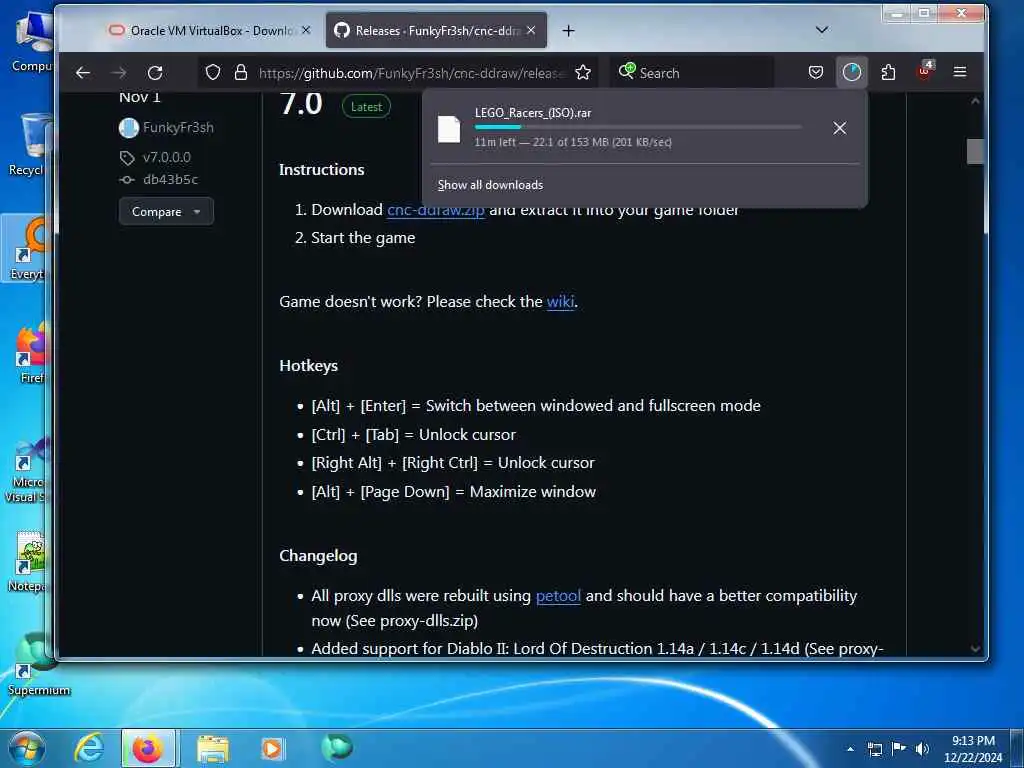This screenshot has height=768, width=1024.
Task: Open the Windows Start menu orb
Action: 25,748
